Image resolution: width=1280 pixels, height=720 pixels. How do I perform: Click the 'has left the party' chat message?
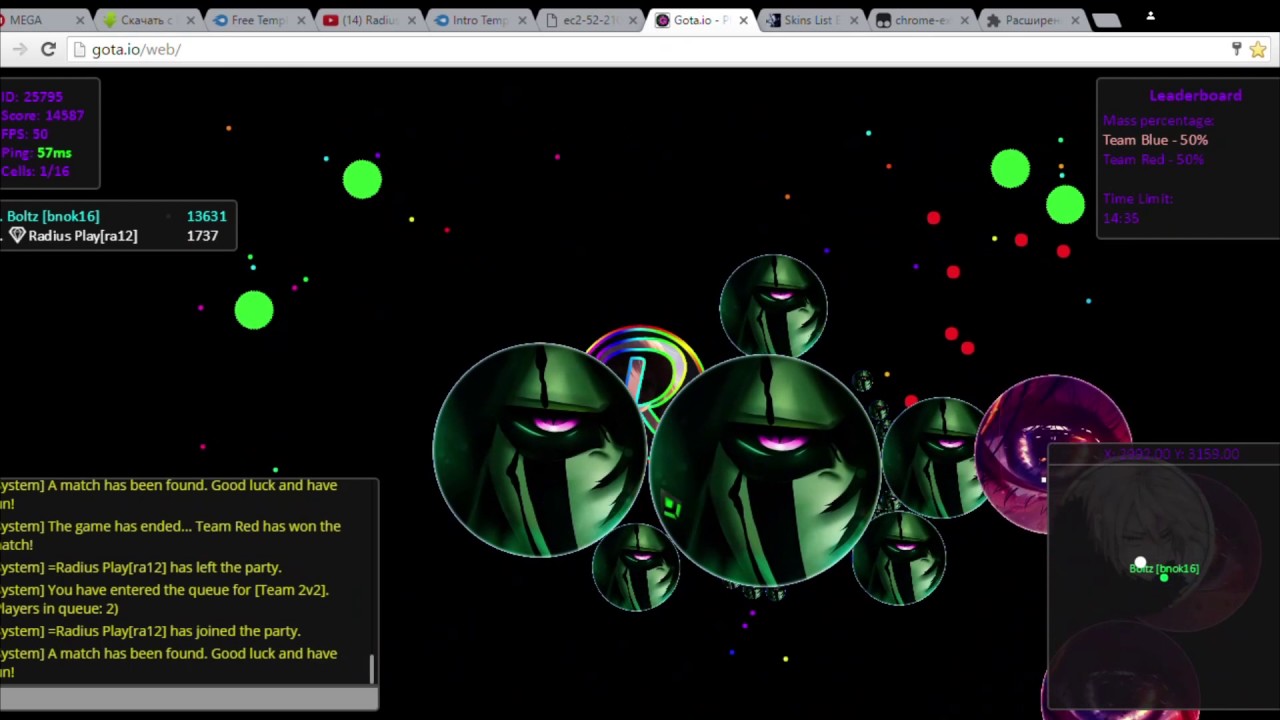[x=141, y=567]
